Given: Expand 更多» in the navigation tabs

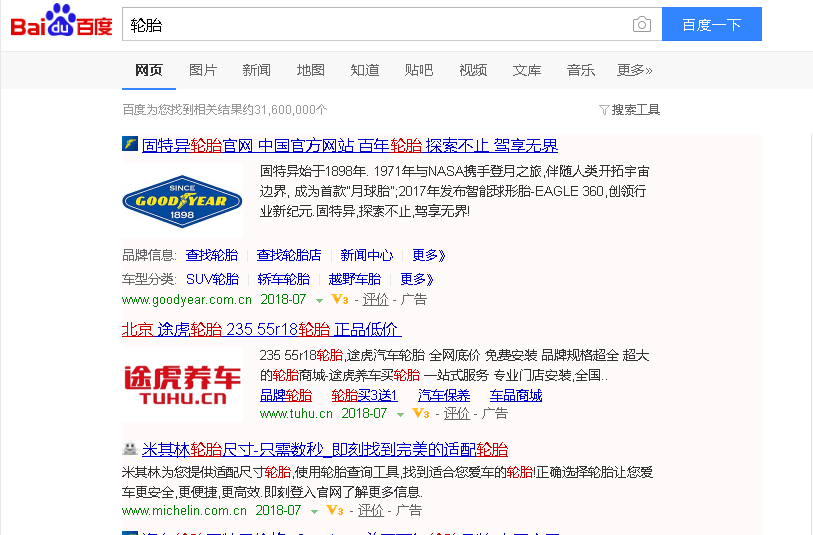Looking at the screenshot, I should (635, 70).
